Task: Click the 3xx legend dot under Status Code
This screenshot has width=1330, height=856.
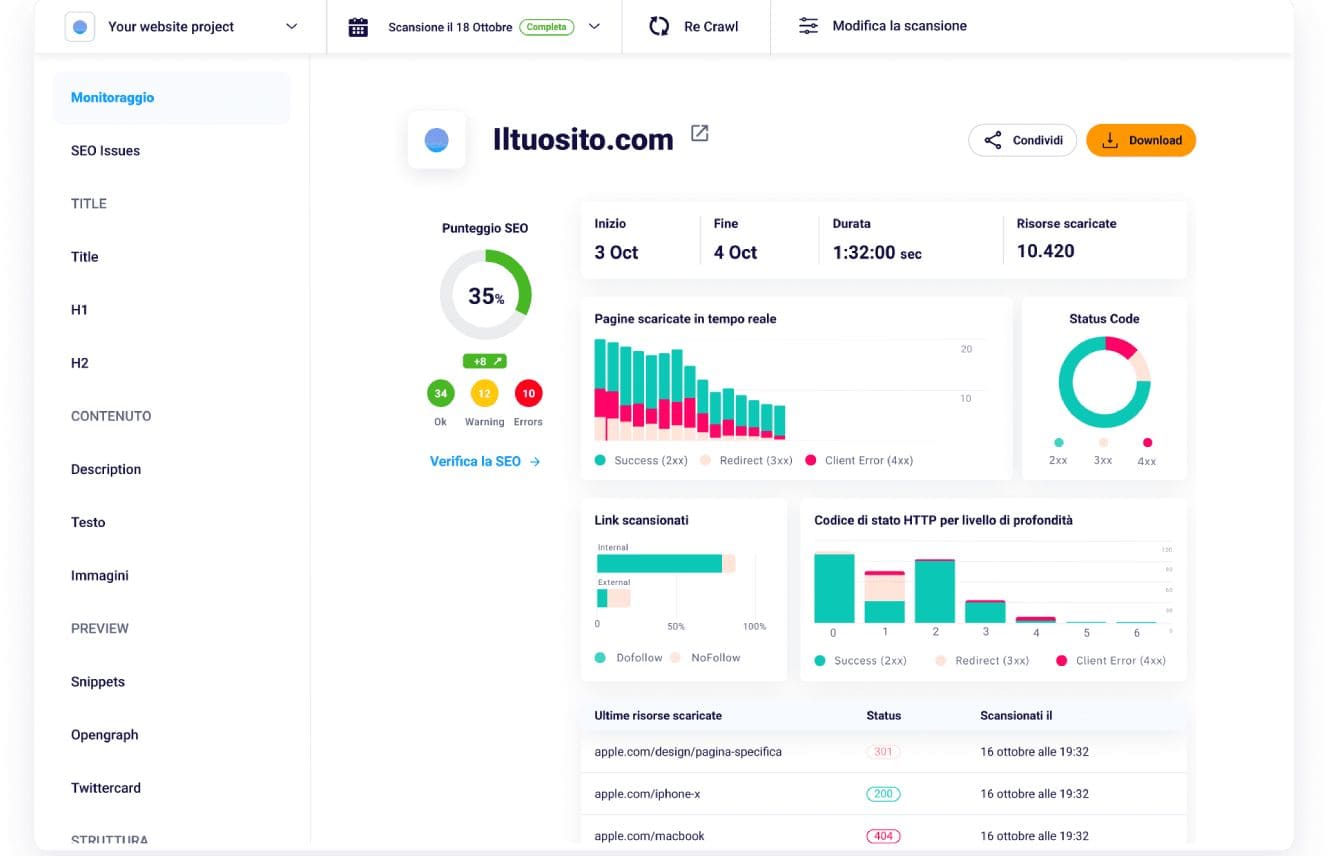Action: 1103,442
